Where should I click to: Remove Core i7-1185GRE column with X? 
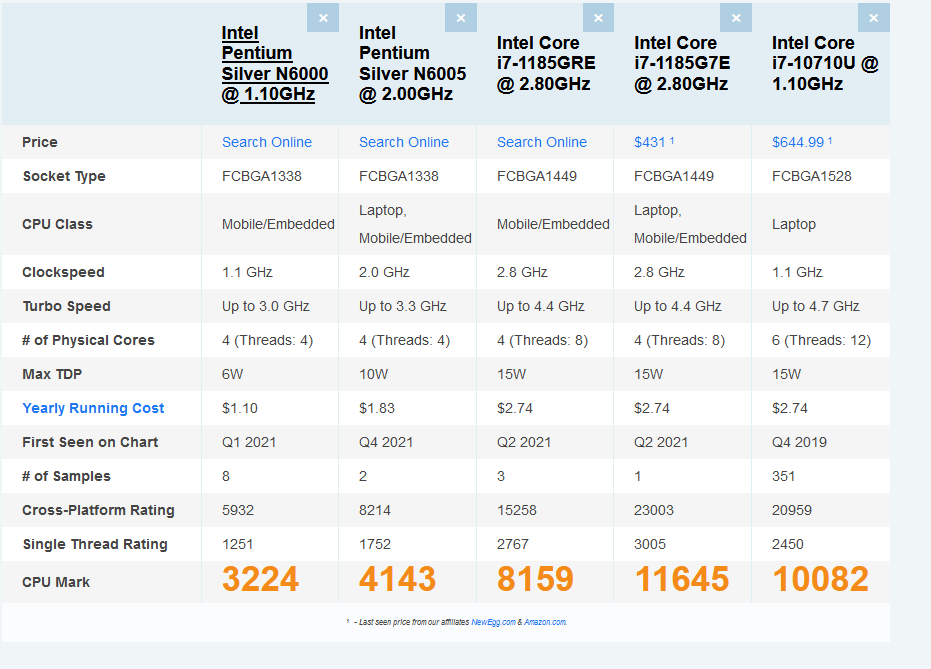[598, 18]
